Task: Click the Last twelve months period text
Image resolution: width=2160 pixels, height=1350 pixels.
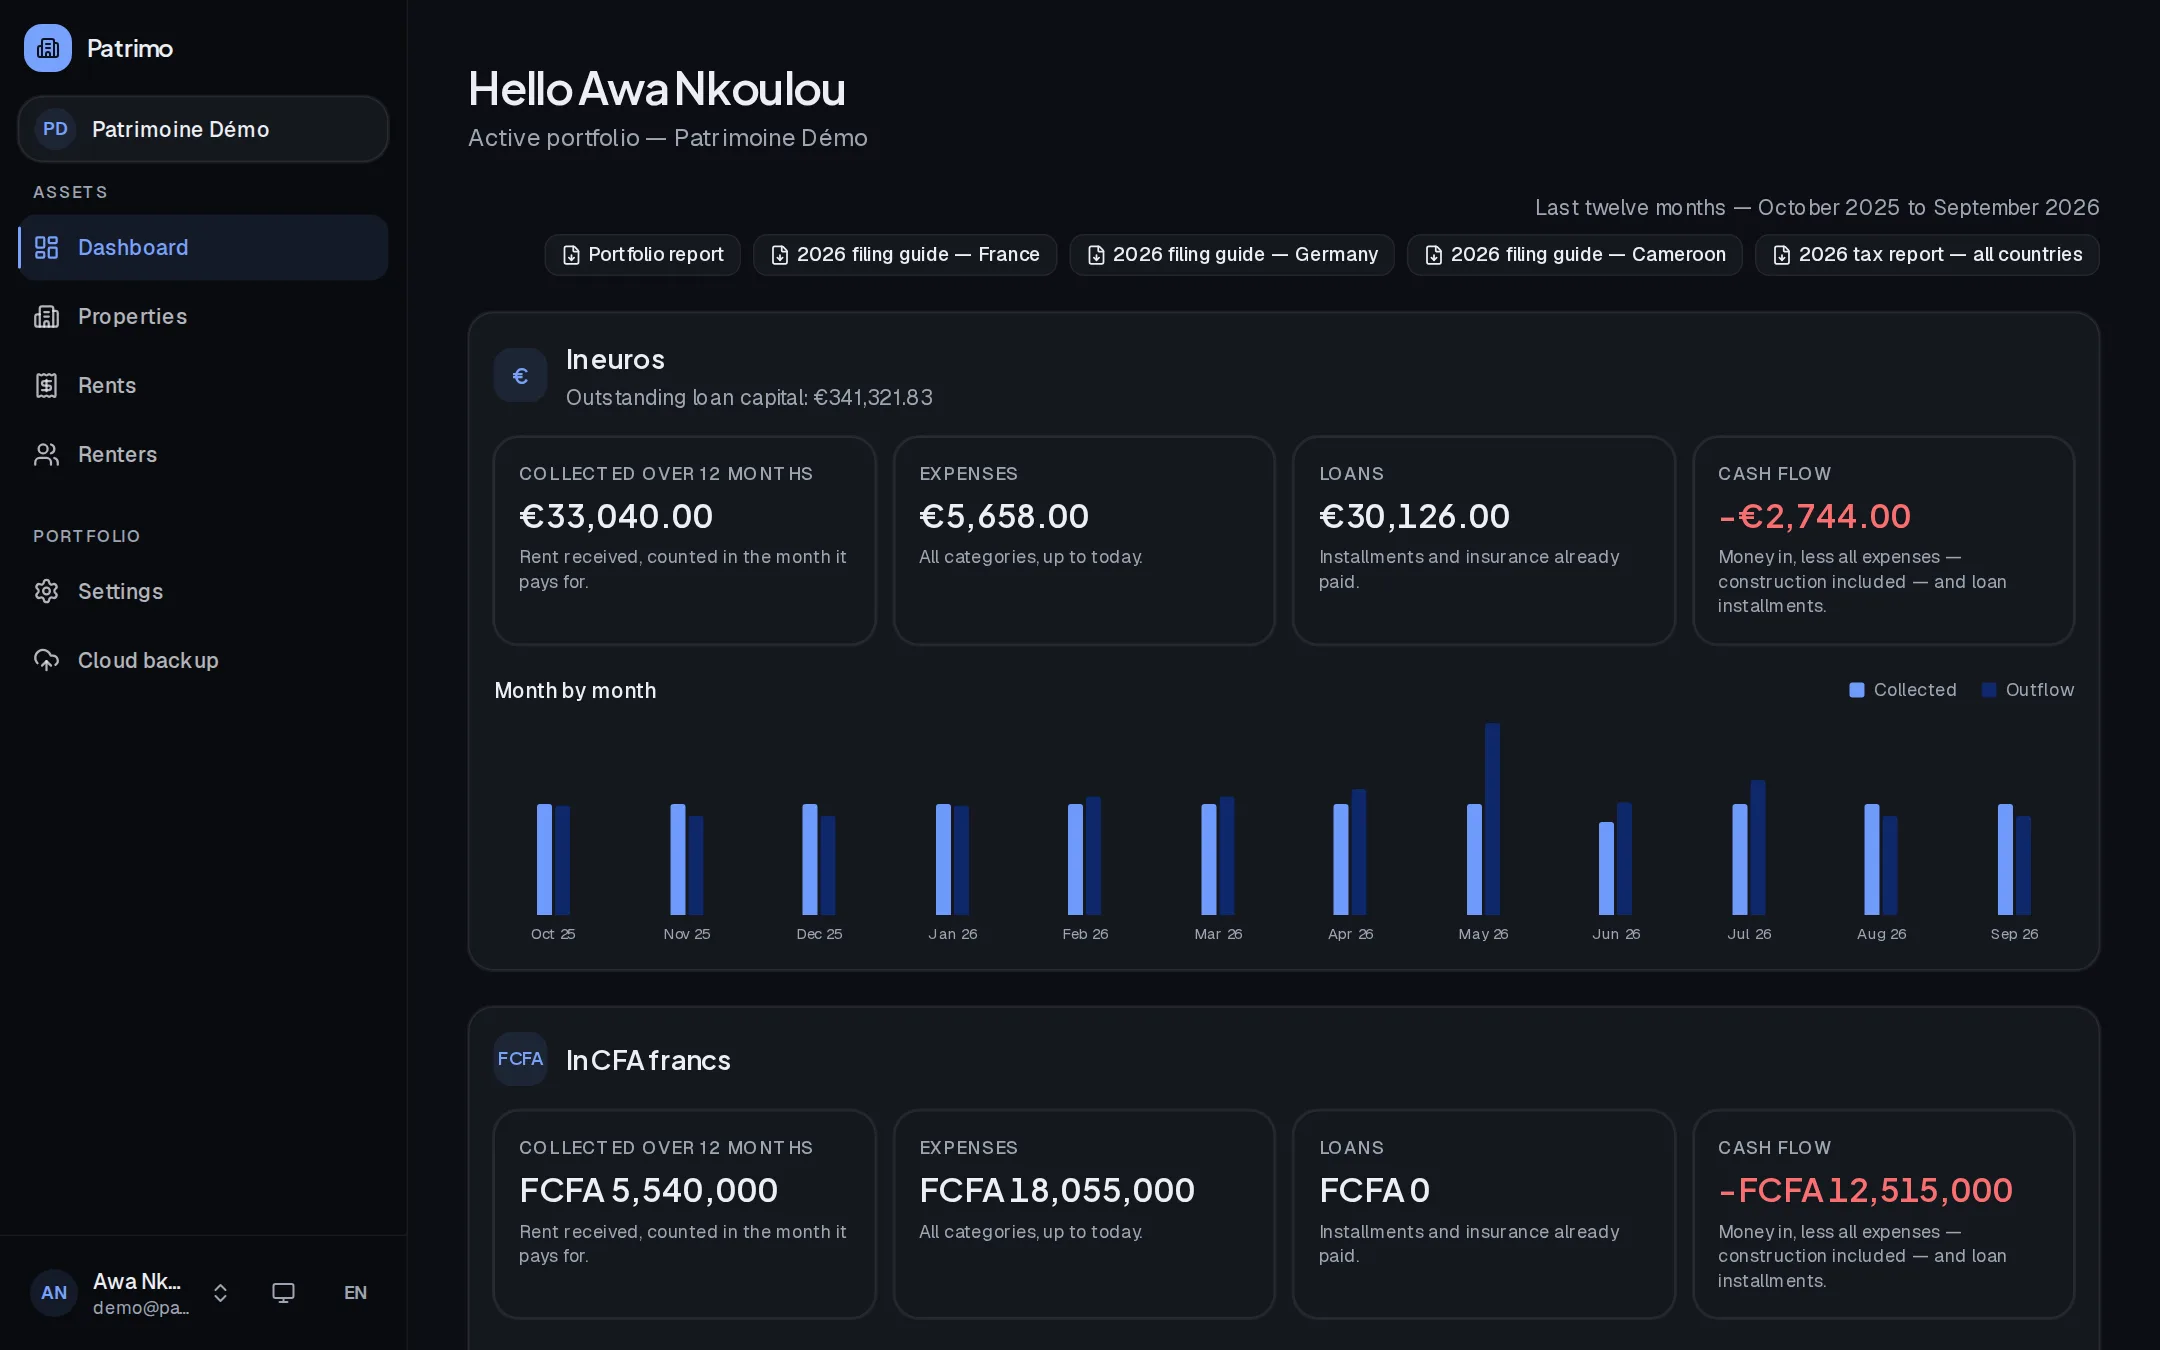Action: 1817,207
